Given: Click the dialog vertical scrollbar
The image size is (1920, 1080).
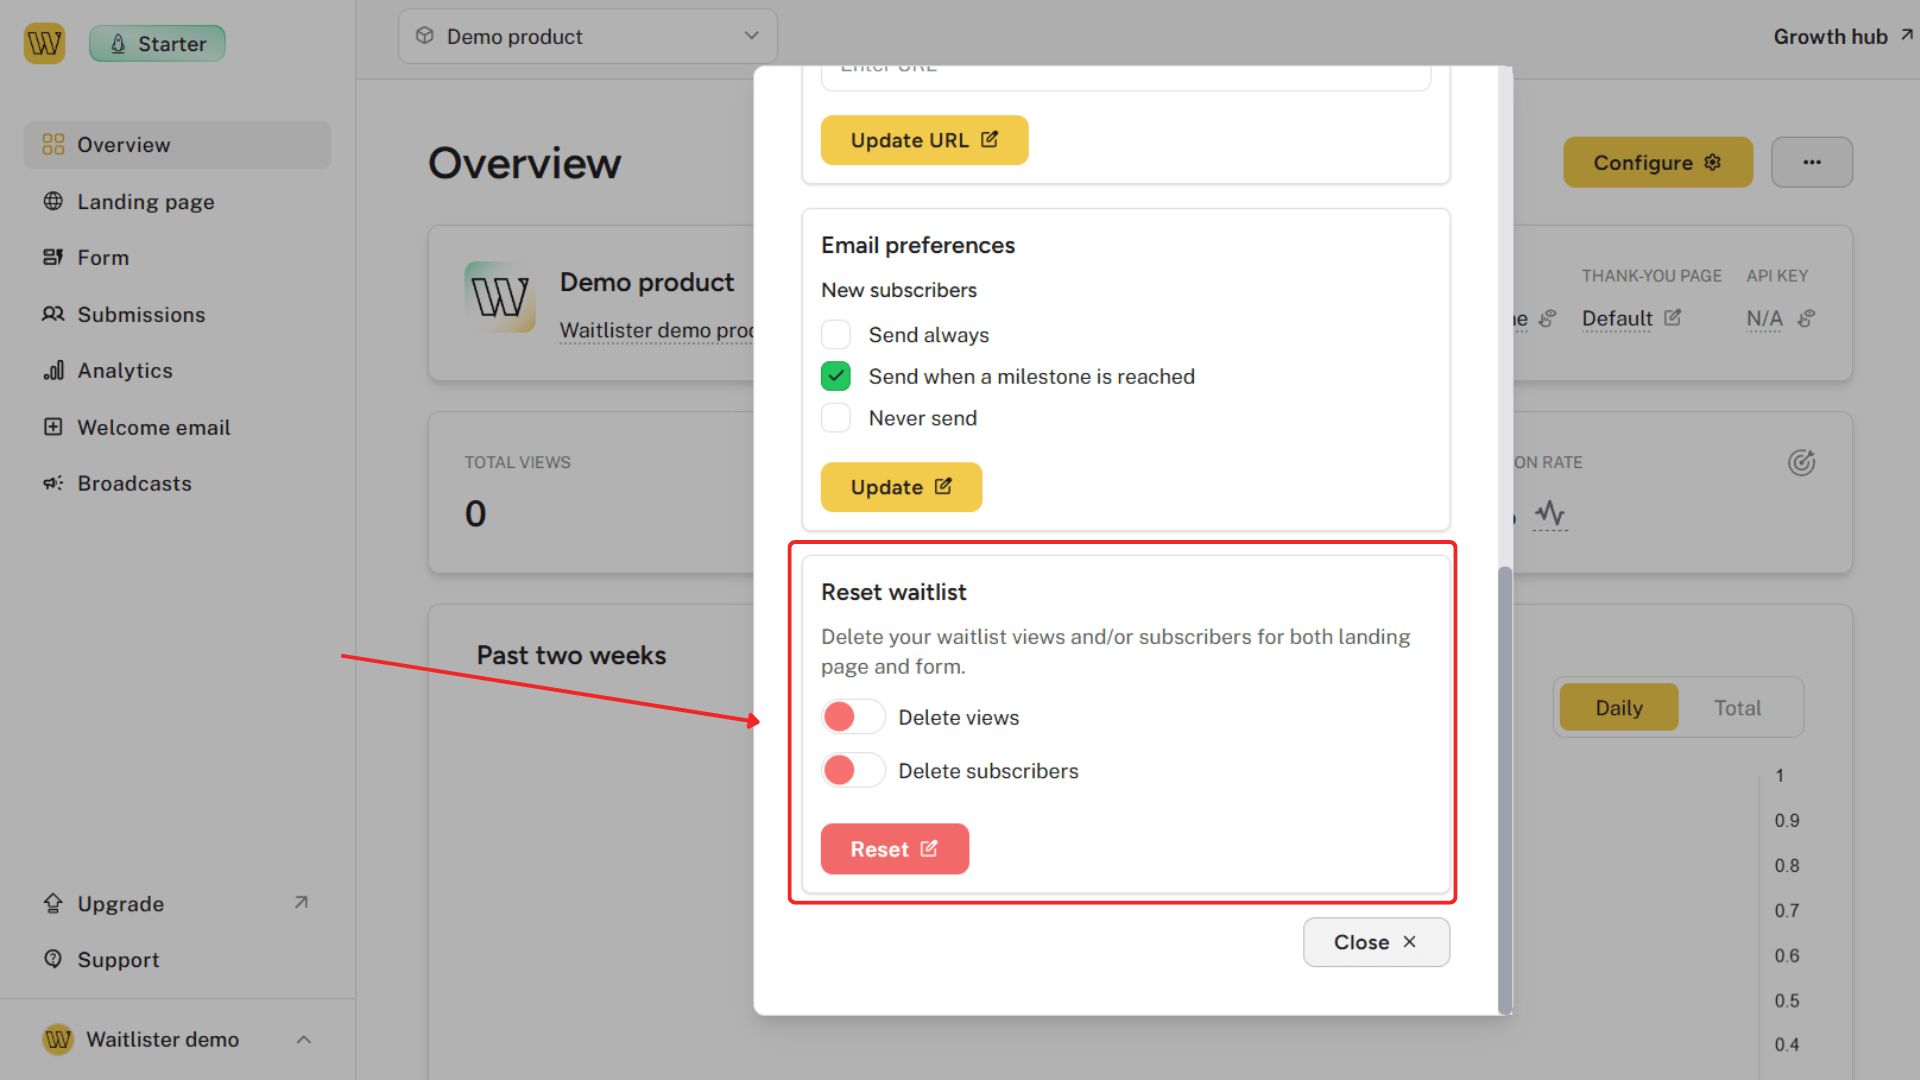Looking at the screenshot, I should coord(1505,790).
